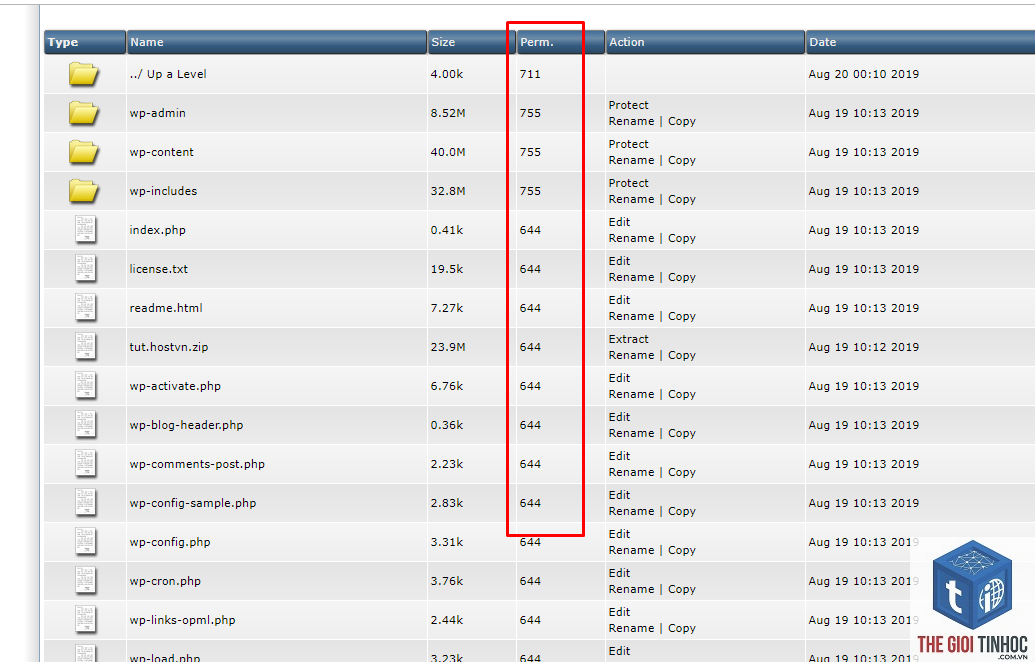Rename the tut.hostvn.zip file
The height and width of the screenshot is (662, 1035).
631,354
